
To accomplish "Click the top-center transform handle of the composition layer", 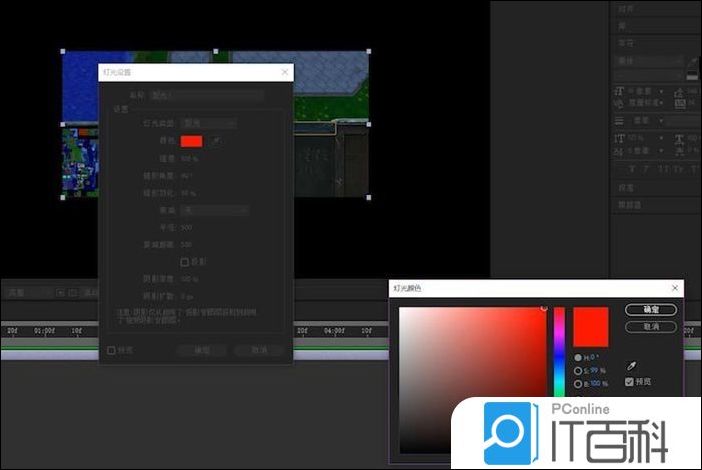I will [x=216, y=51].
